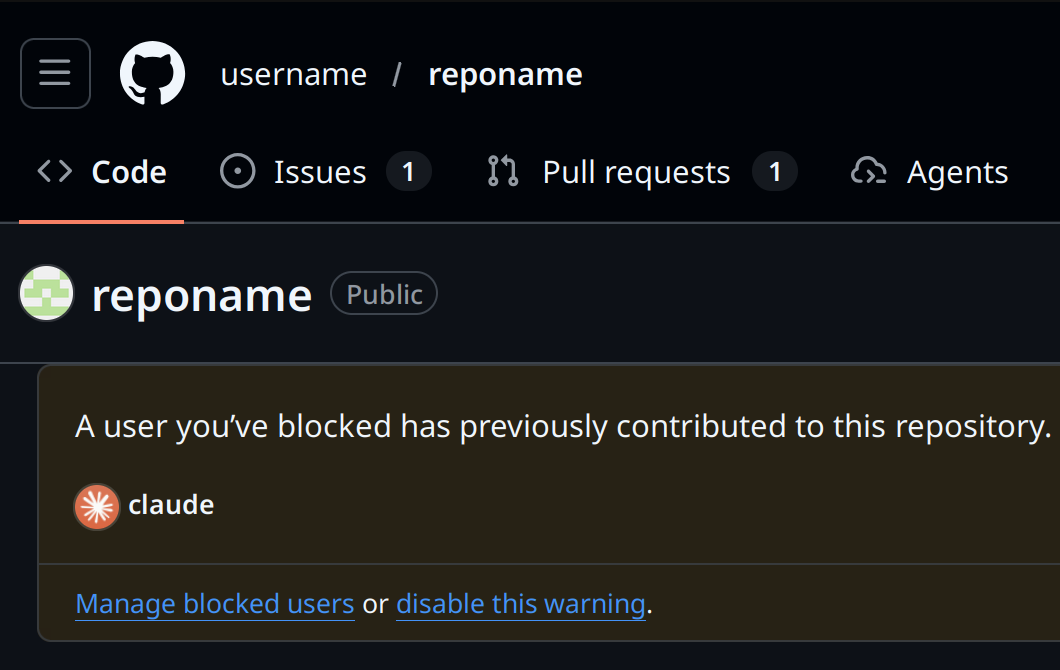Click the Public visibility label

(384, 294)
